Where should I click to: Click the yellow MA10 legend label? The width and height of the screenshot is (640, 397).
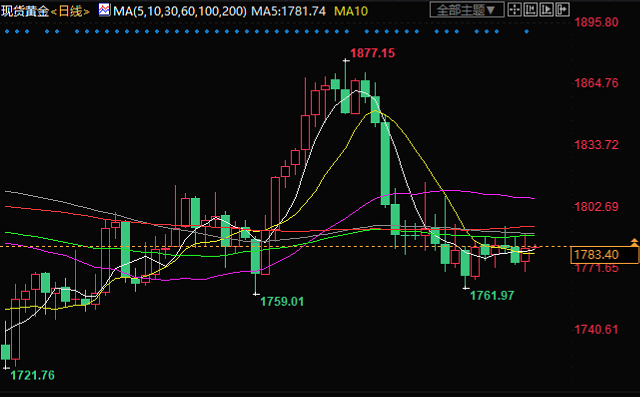[x=351, y=11]
